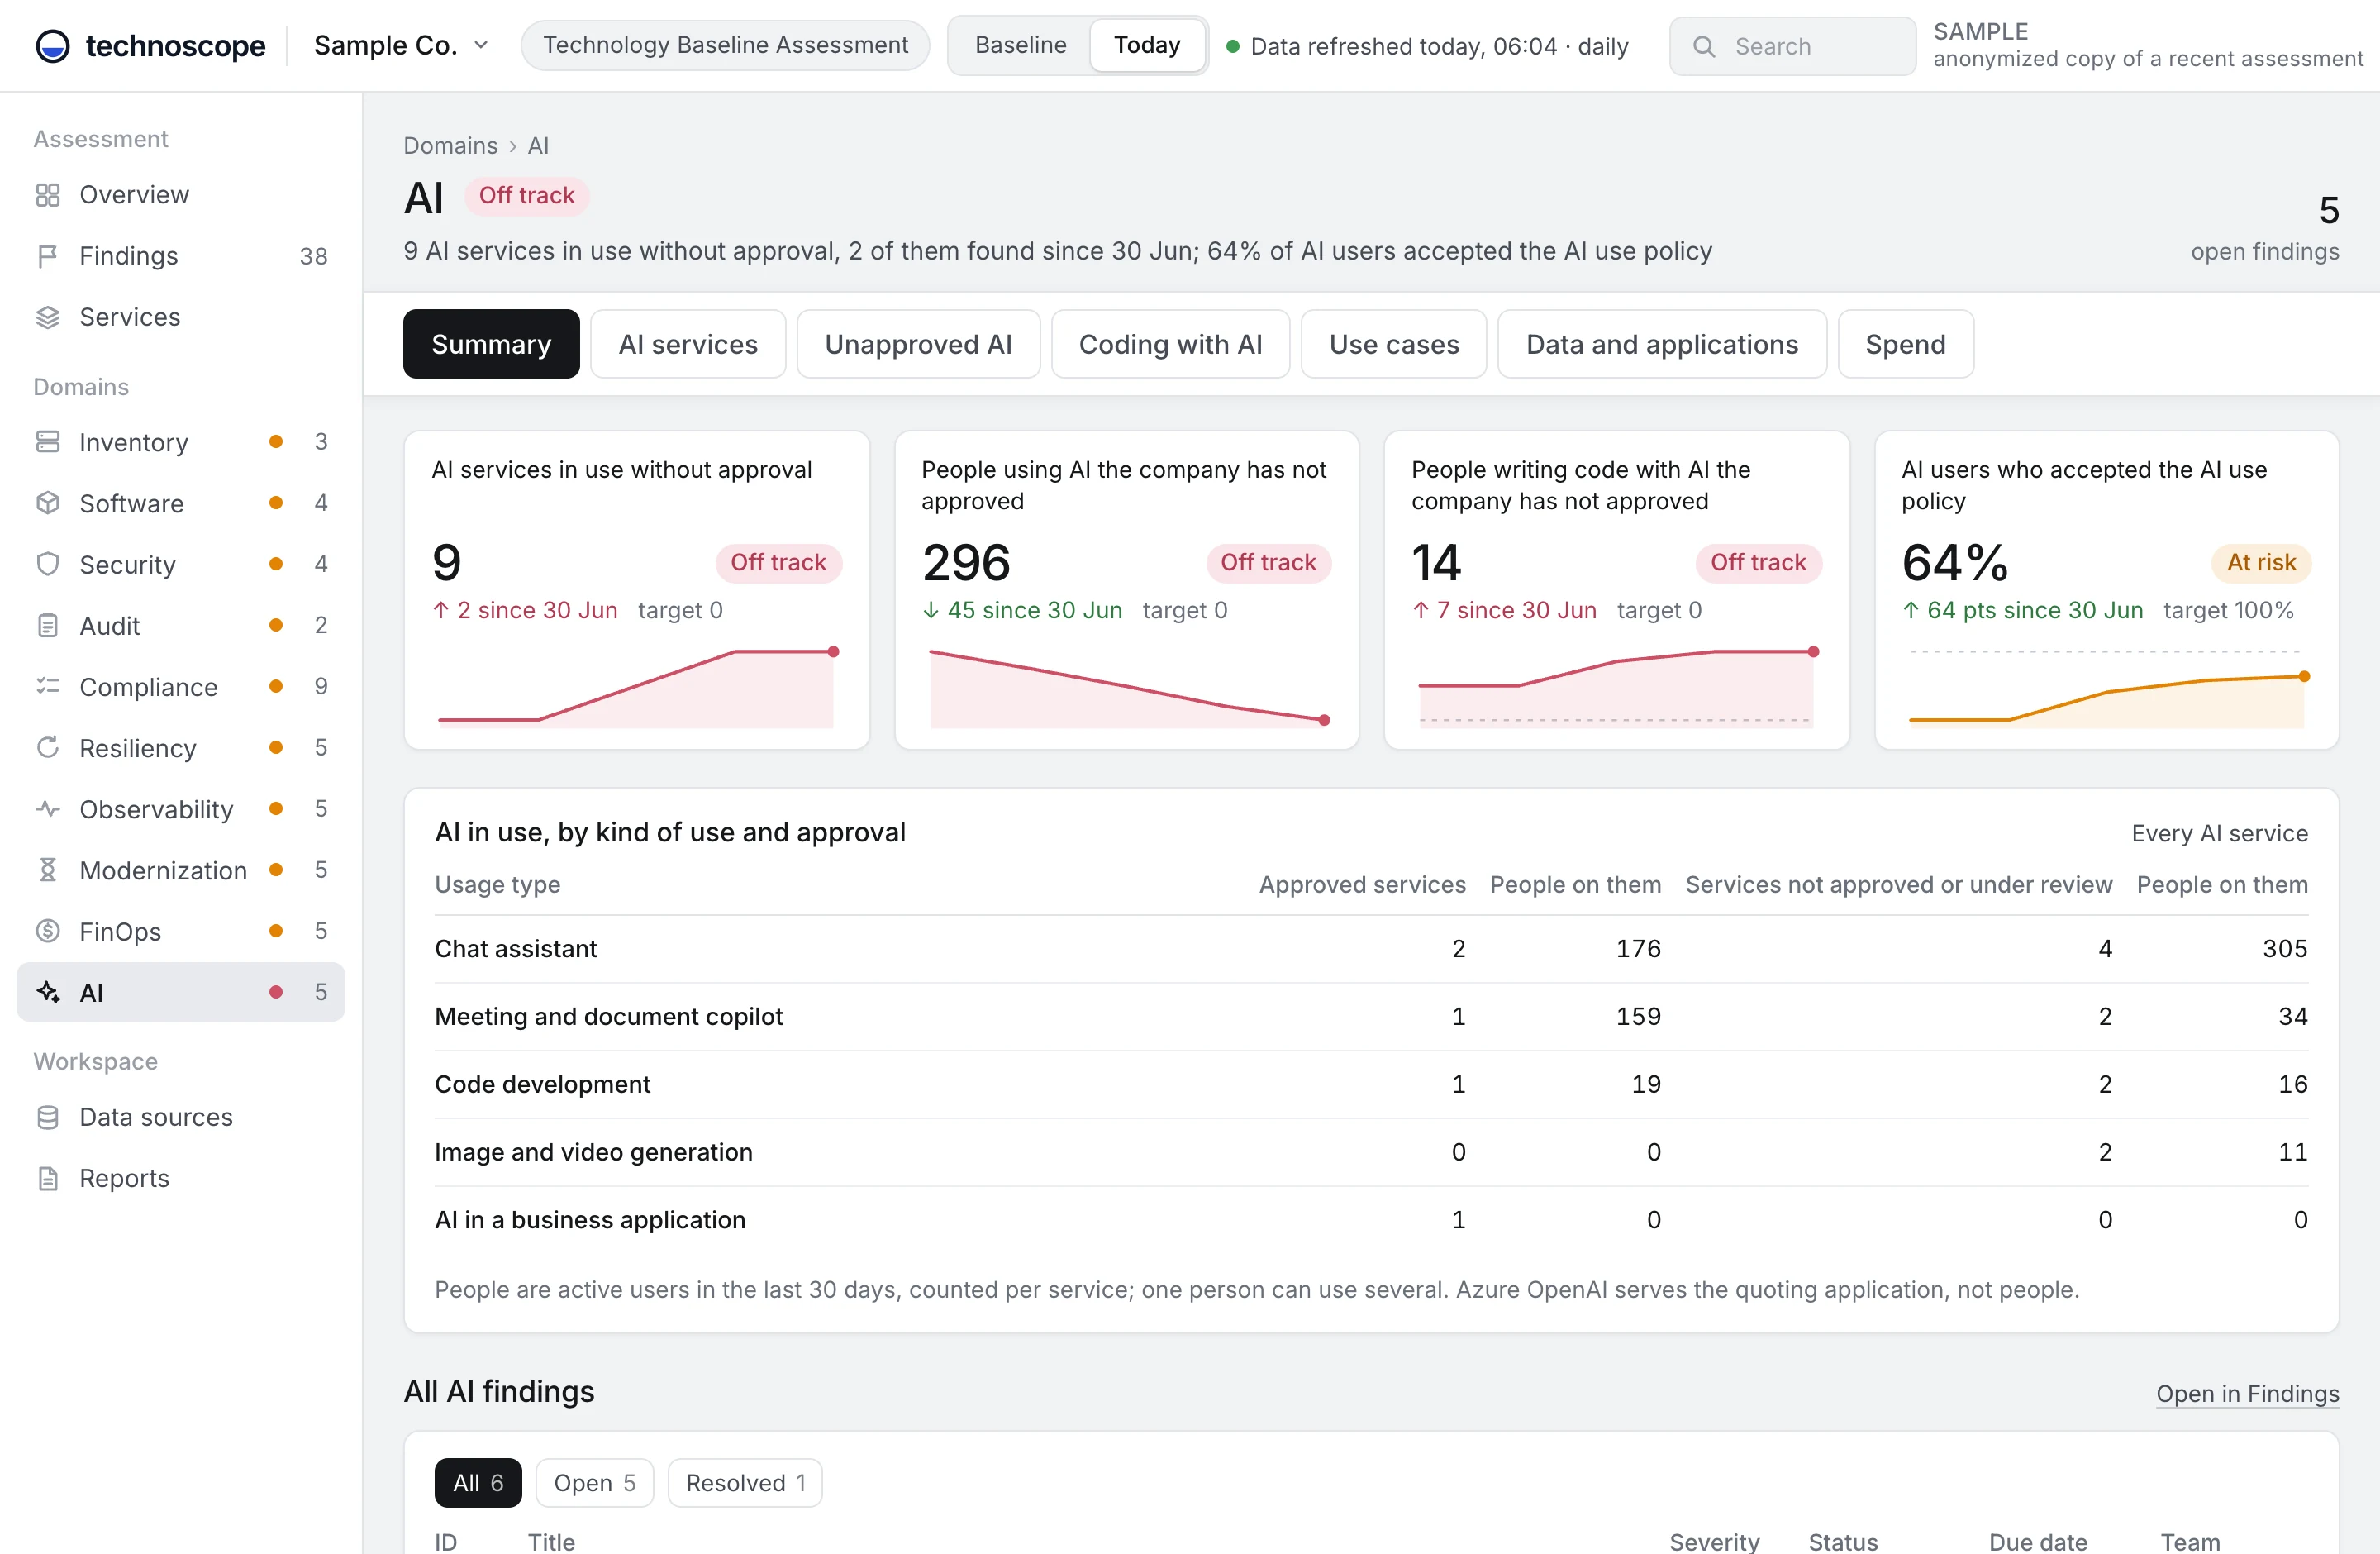Open the Use cases tab
Viewport: 2380px width, 1554px height.
tap(1394, 344)
